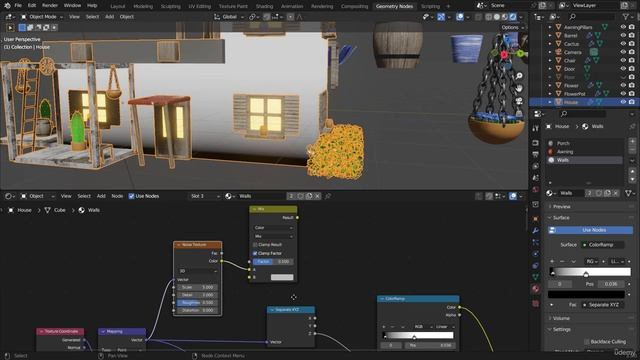The width and height of the screenshot is (640, 360).
Task: Adjust Noise Texture Roughness slider
Action: [198, 303]
